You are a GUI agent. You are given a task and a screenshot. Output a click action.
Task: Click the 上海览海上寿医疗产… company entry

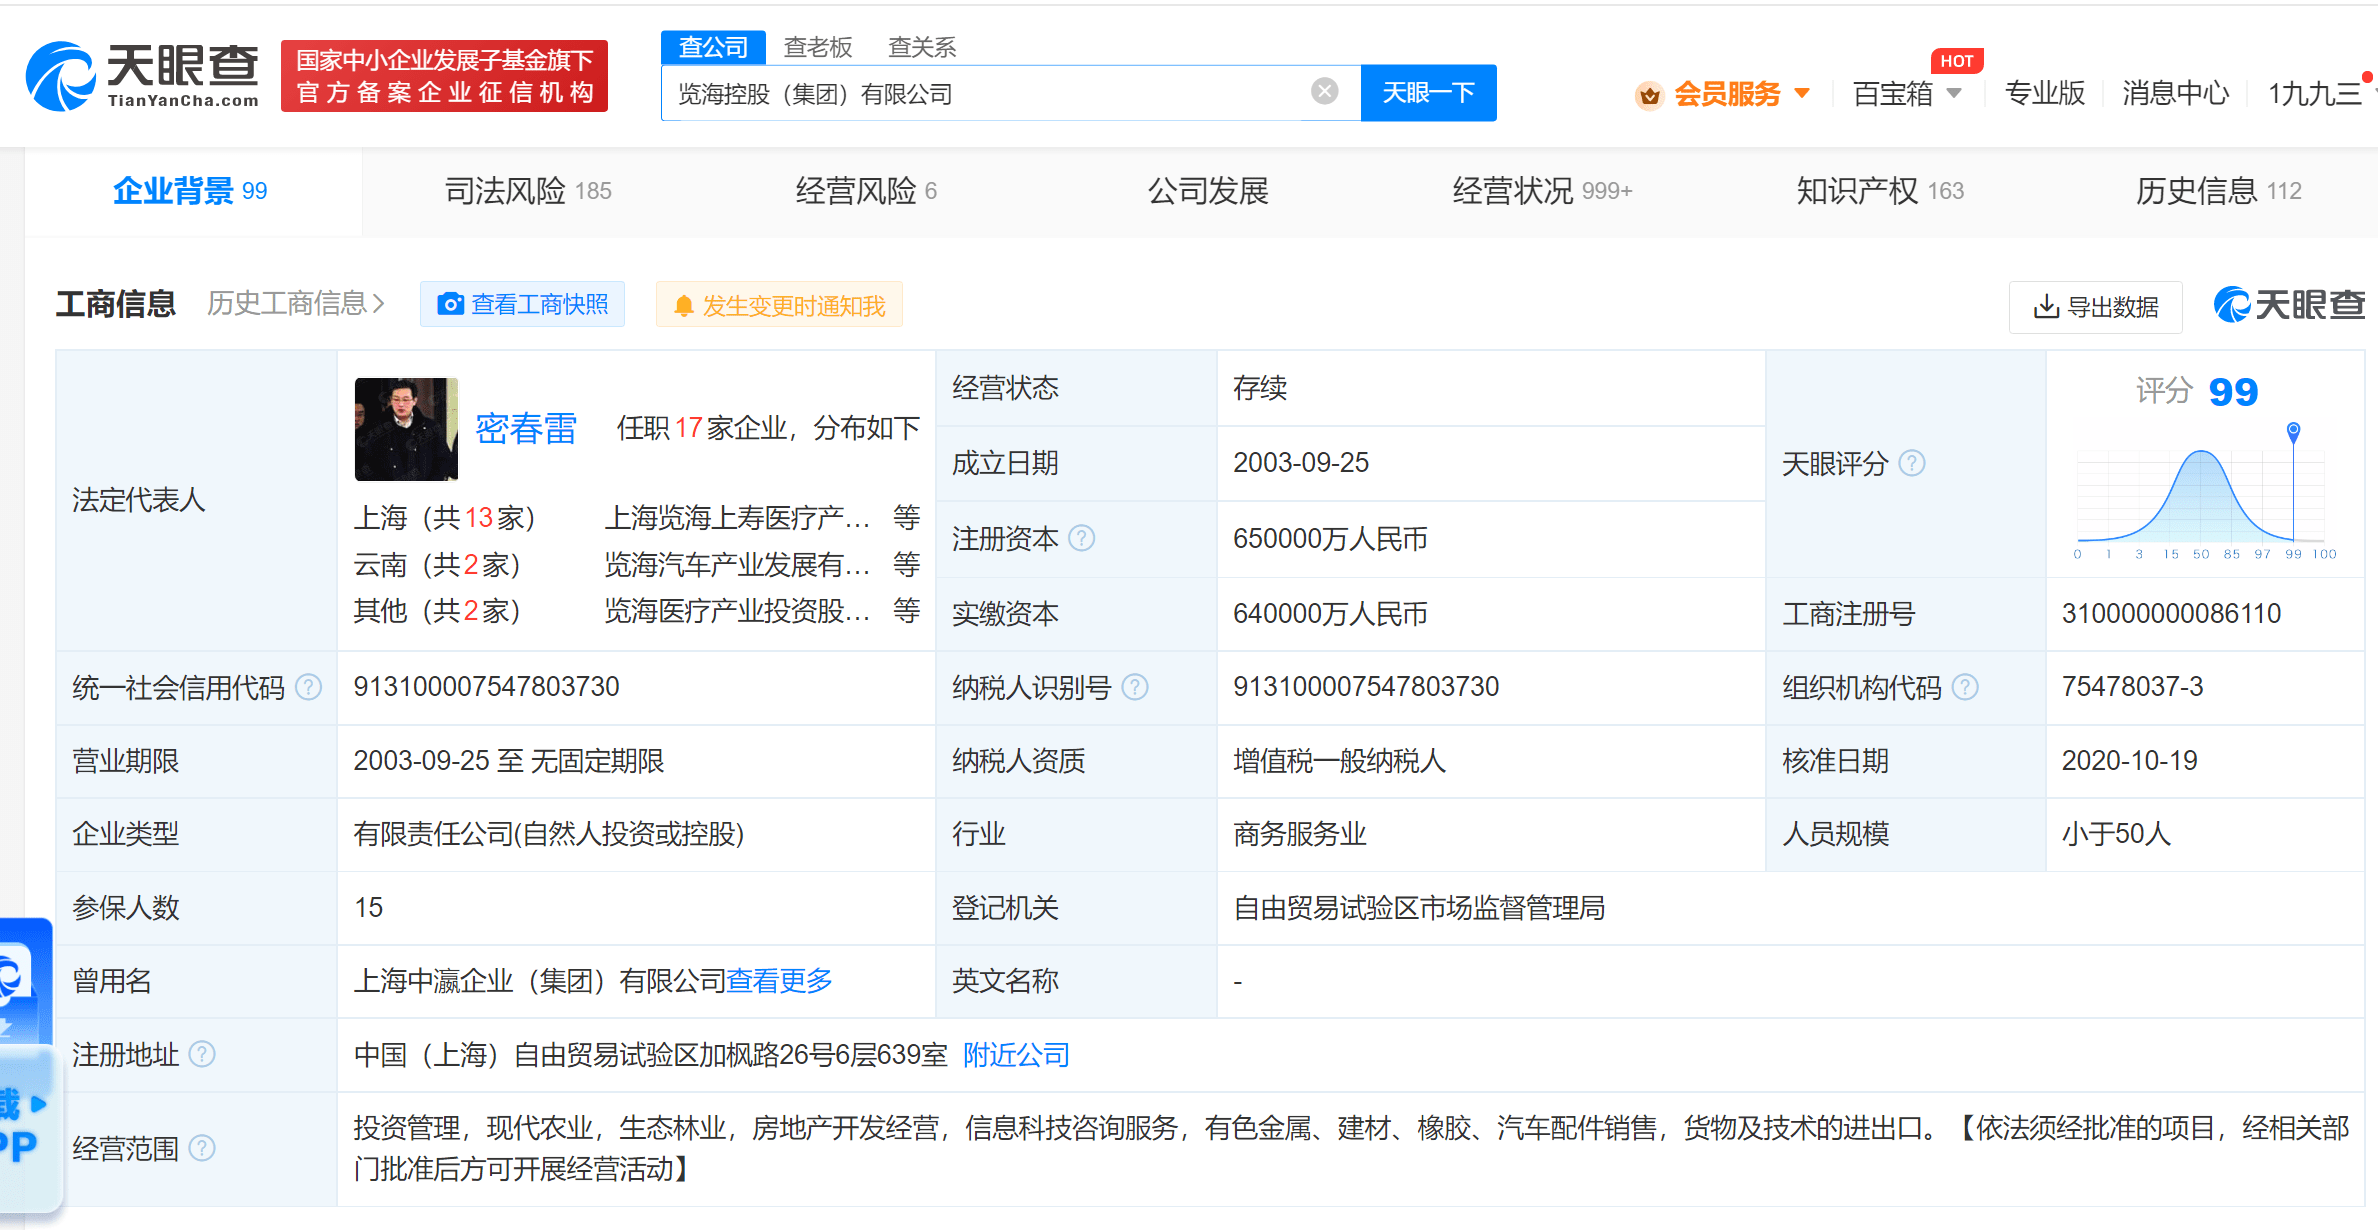click(x=737, y=518)
